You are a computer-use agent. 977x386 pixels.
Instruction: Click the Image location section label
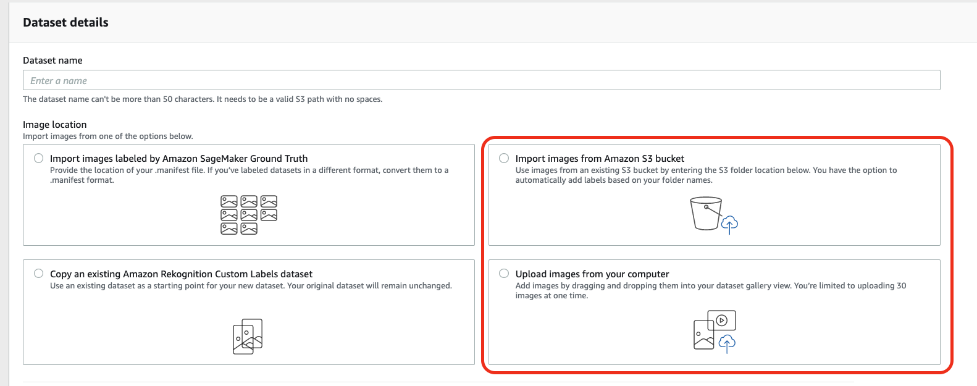(x=55, y=125)
